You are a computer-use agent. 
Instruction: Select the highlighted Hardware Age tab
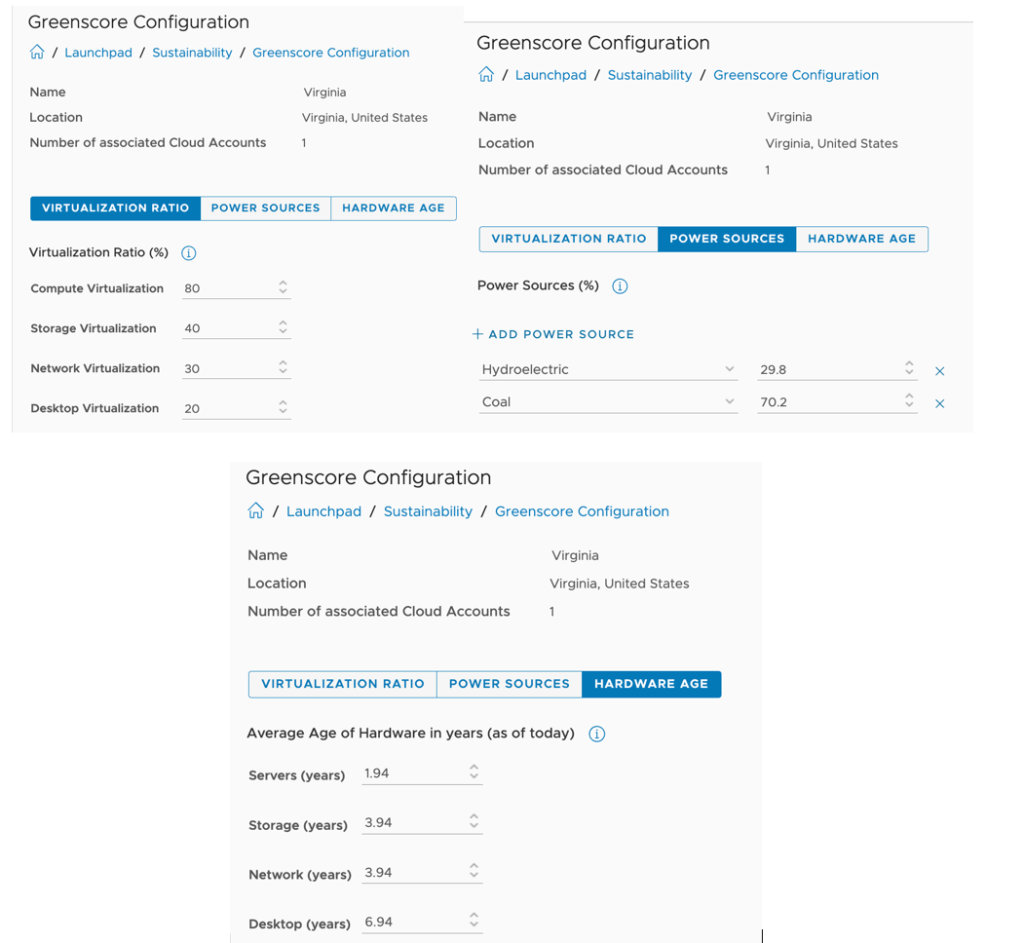pyautogui.click(x=651, y=684)
